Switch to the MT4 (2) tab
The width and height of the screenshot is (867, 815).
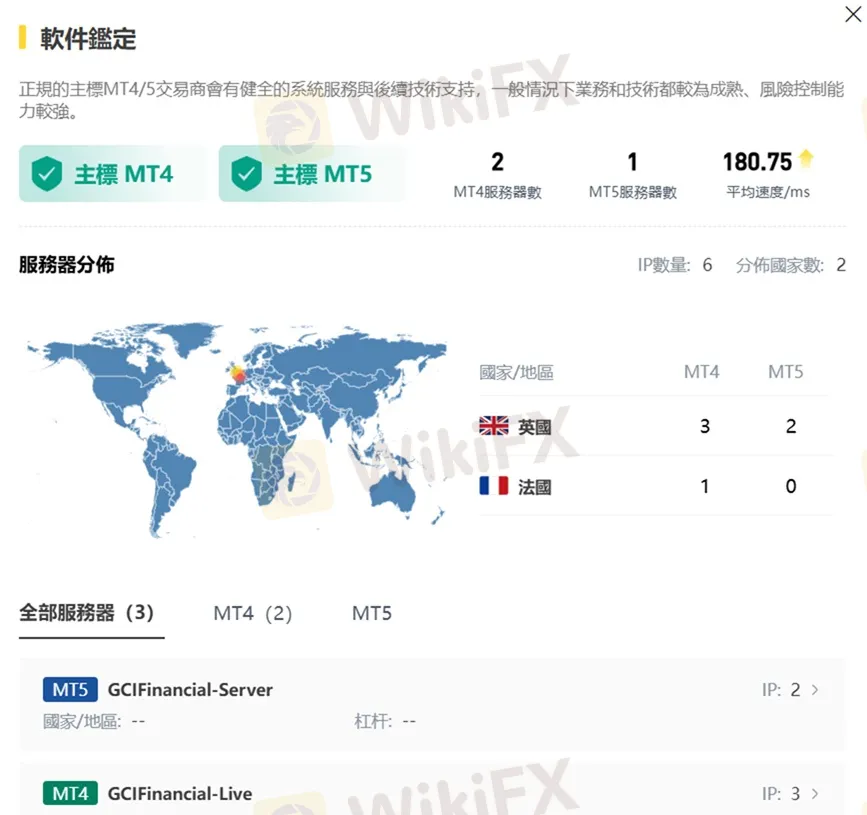tap(252, 613)
